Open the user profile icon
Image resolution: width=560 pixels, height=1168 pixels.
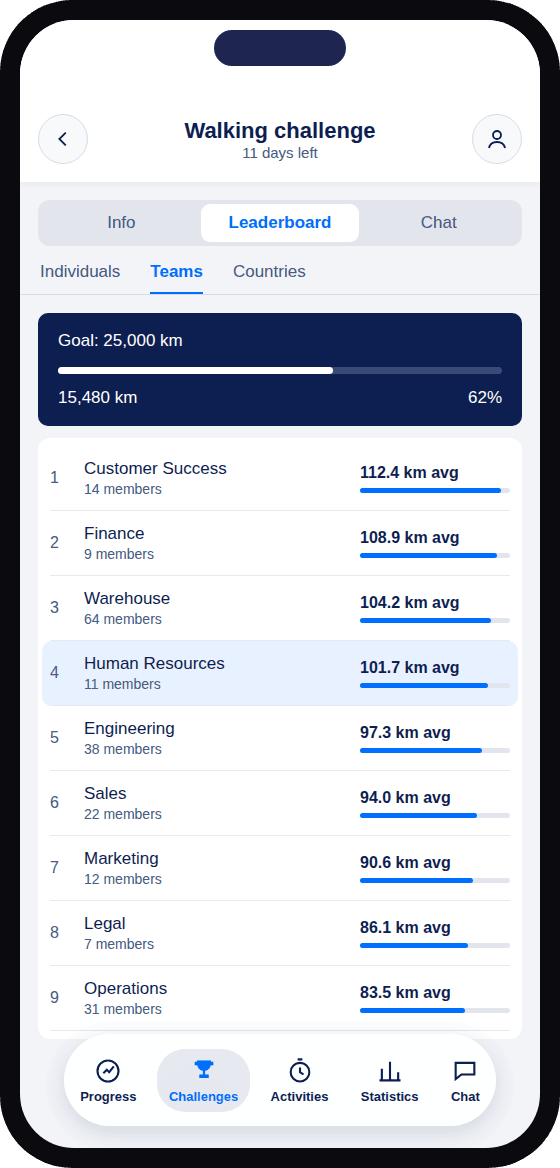(x=497, y=139)
